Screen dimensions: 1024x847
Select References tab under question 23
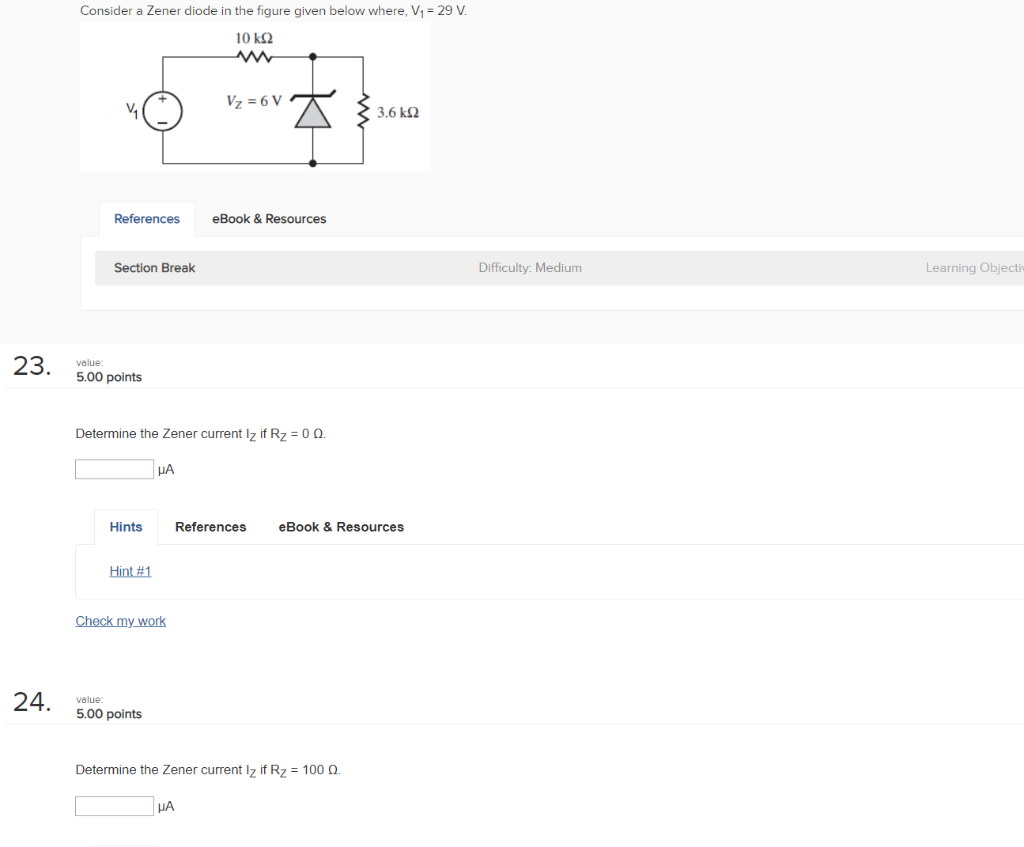tap(210, 526)
